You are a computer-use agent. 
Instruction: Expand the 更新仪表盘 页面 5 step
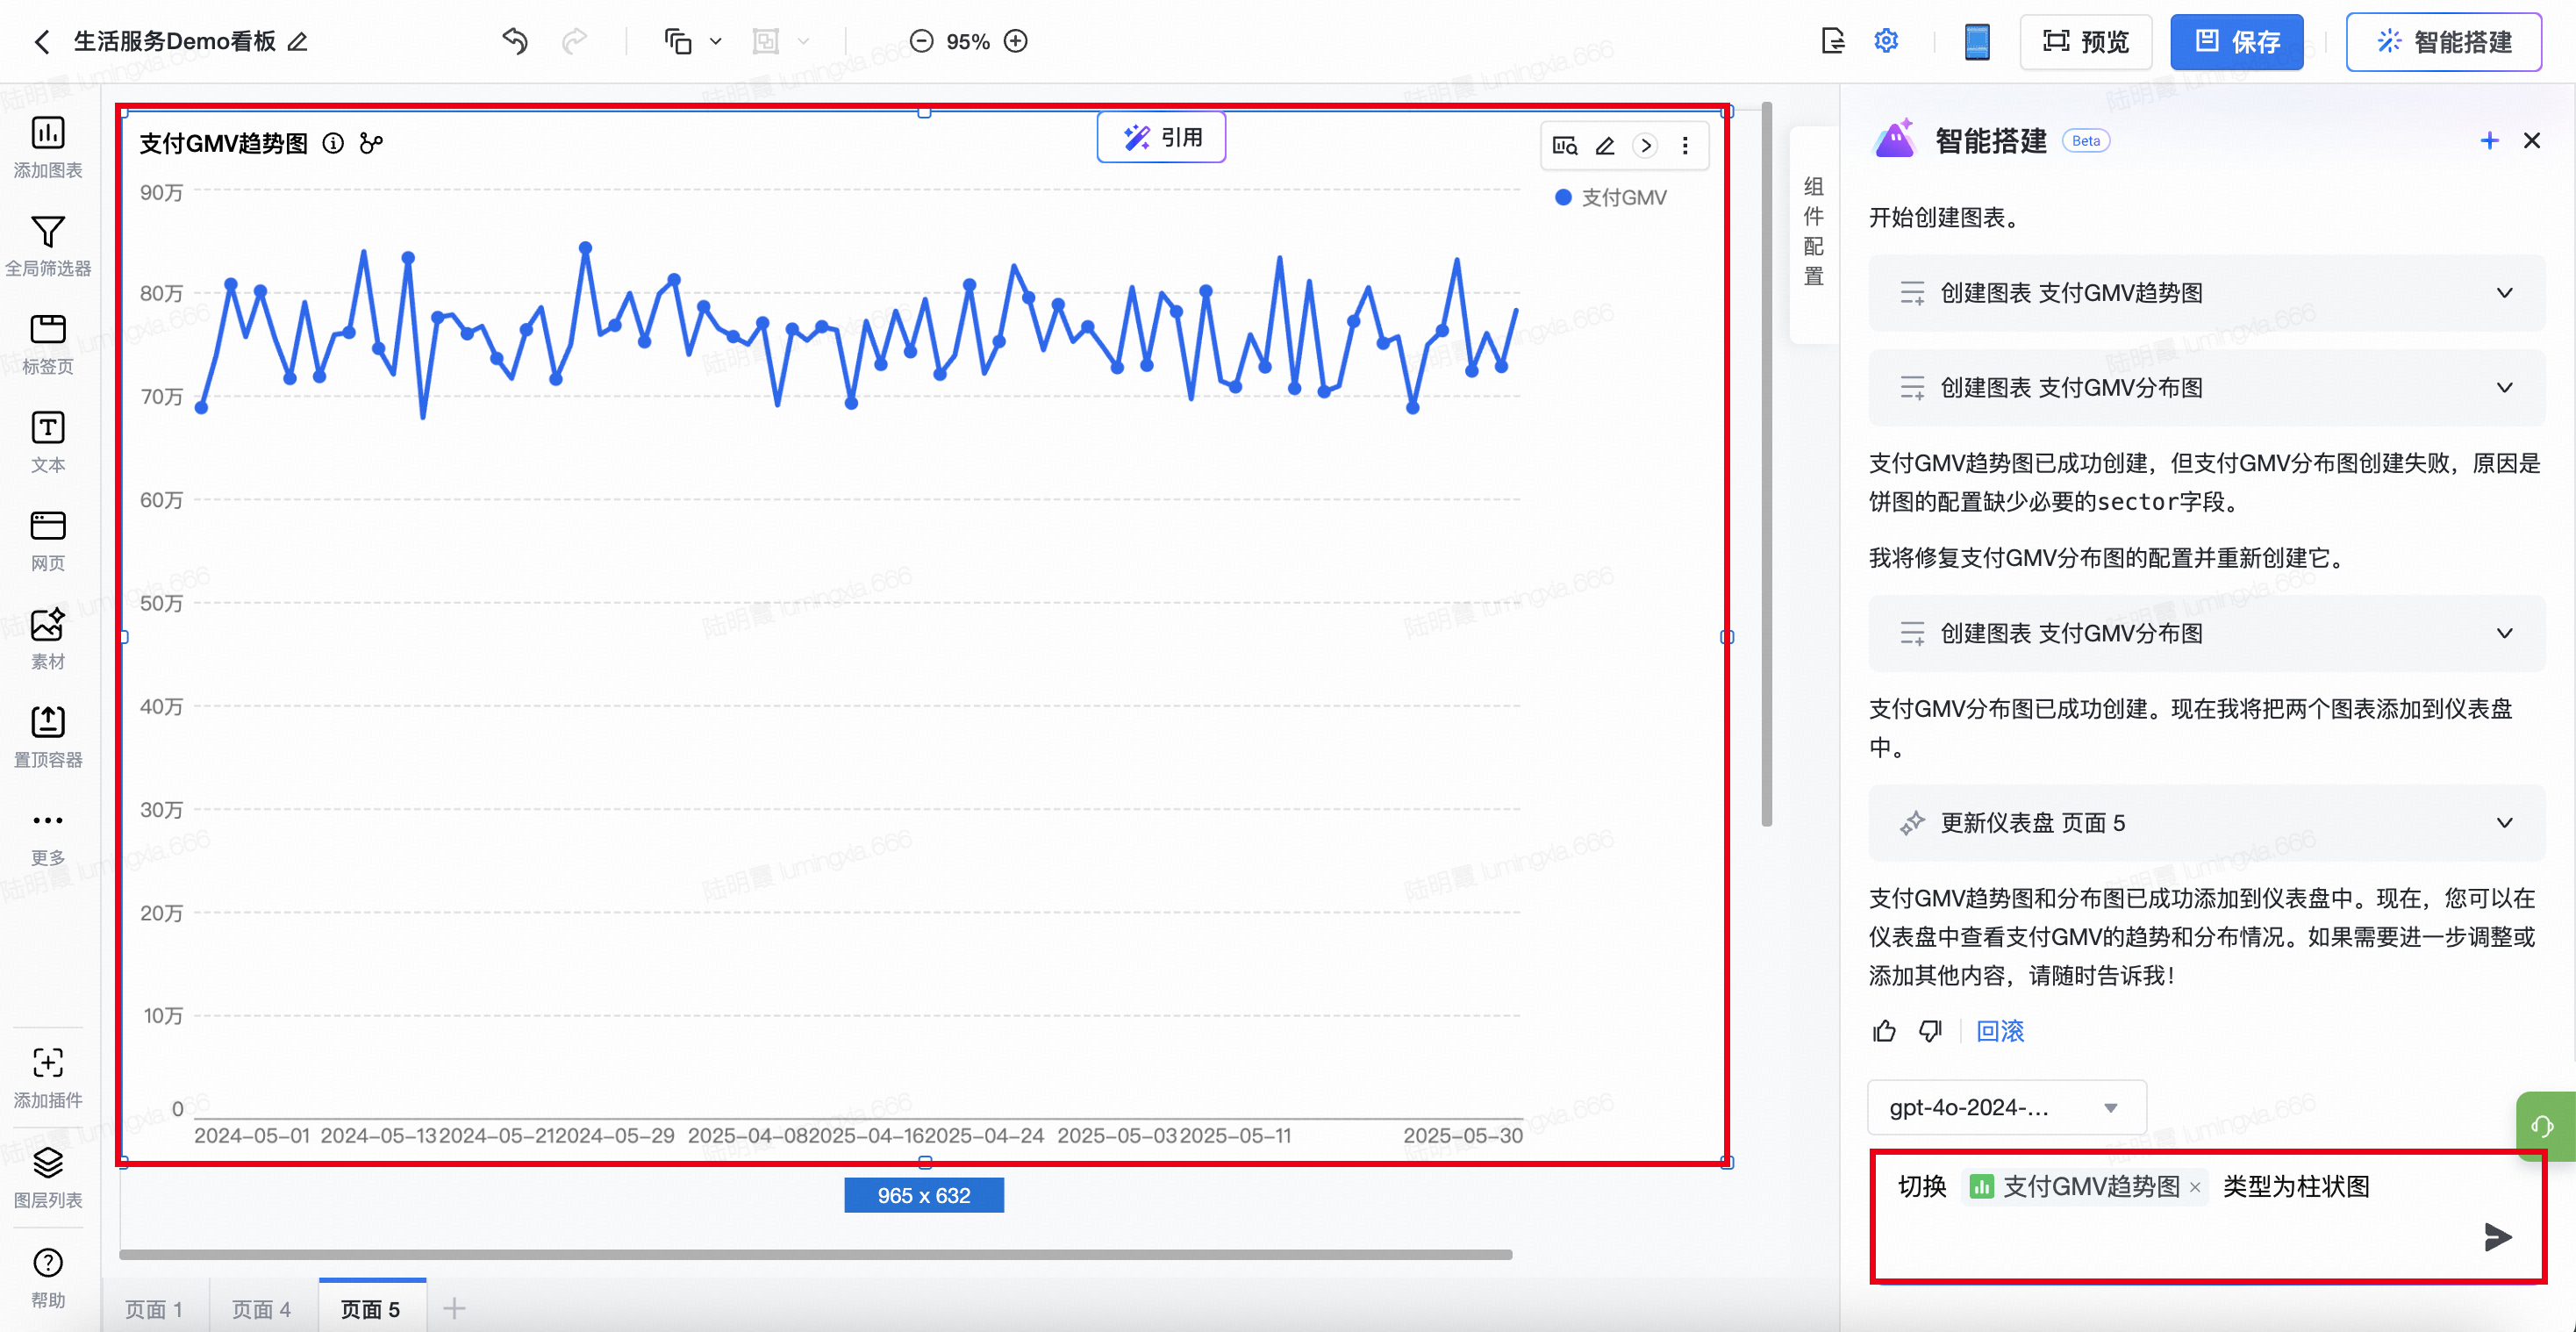pyautogui.click(x=2504, y=823)
